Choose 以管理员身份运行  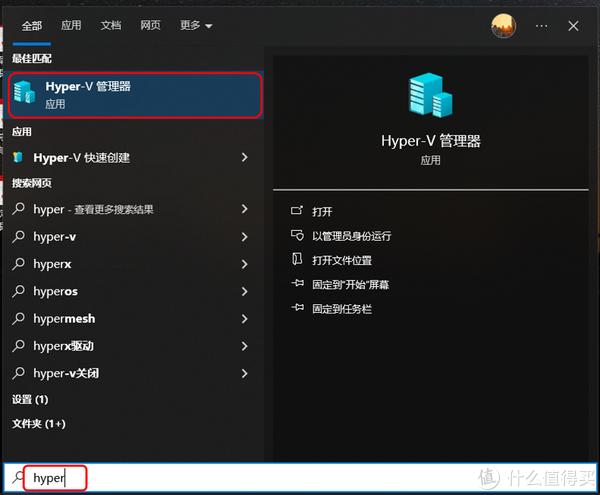[x=352, y=236]
